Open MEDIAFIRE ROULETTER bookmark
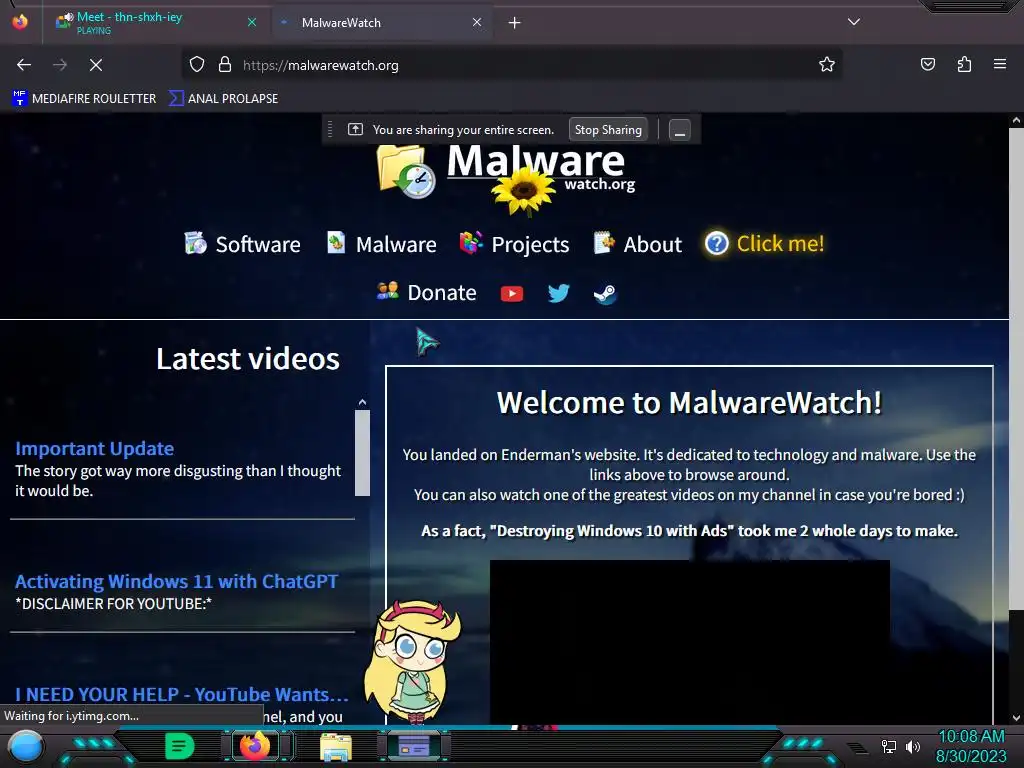 tap(84, 99)
